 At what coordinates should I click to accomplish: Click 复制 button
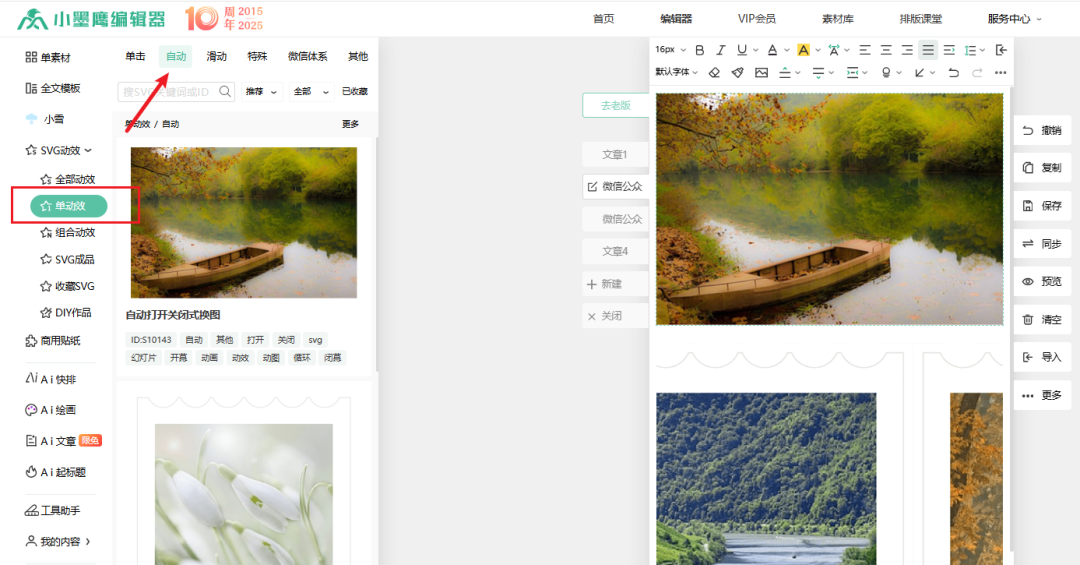pyautogui.click(x=1042, y=167)
